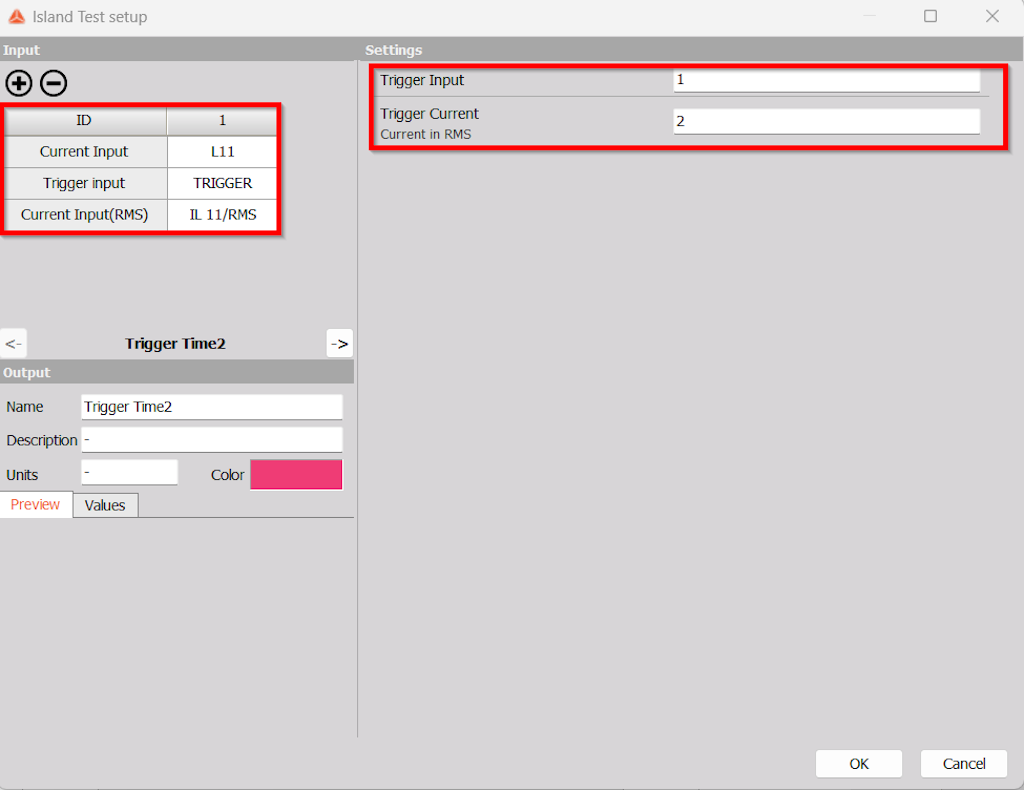Image resolution: width=1024 pixels, height=790 pixels.
Task: Select the Preview tab
Action: tap(35, 505)
